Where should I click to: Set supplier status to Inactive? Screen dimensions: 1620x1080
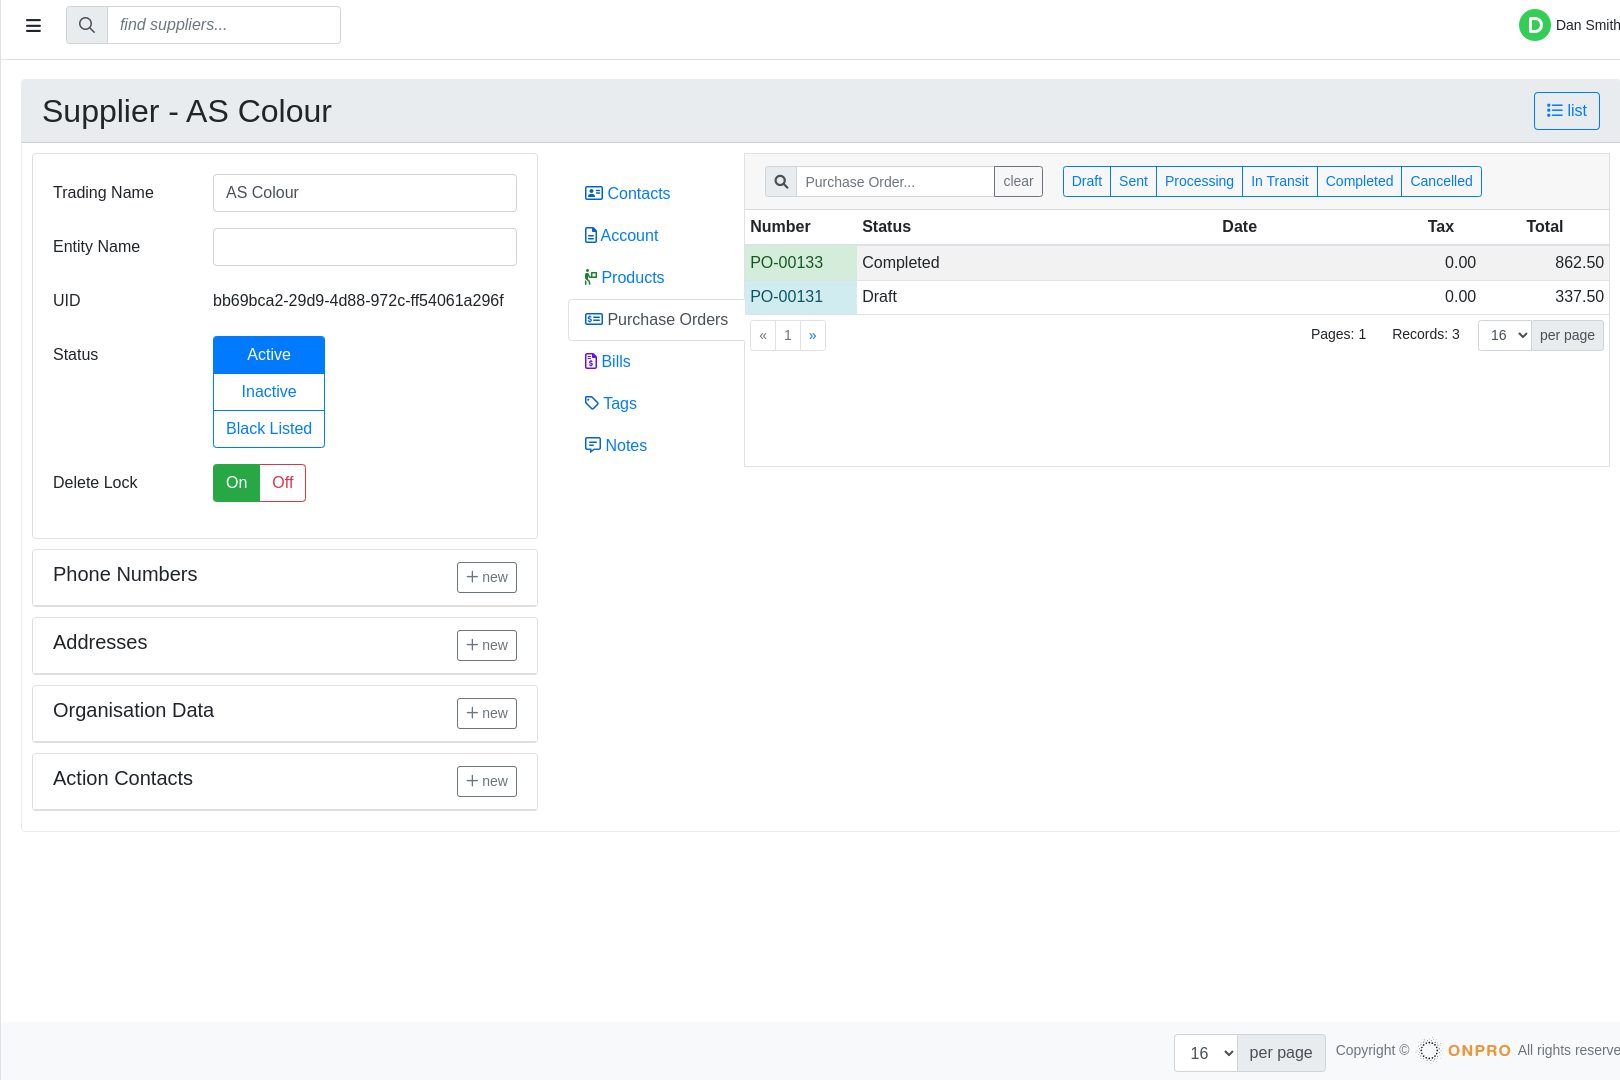tap(269, 392)
